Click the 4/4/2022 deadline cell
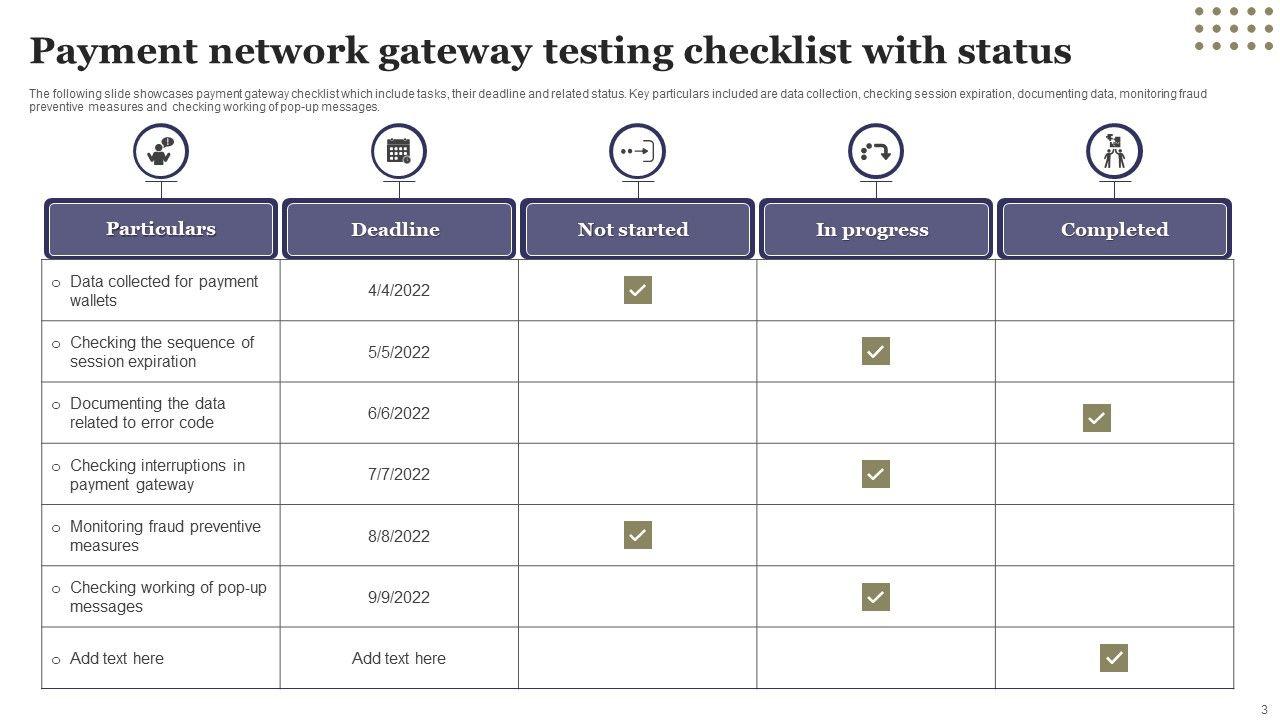This screenshot has width=1280, height=720. [399, 290]
